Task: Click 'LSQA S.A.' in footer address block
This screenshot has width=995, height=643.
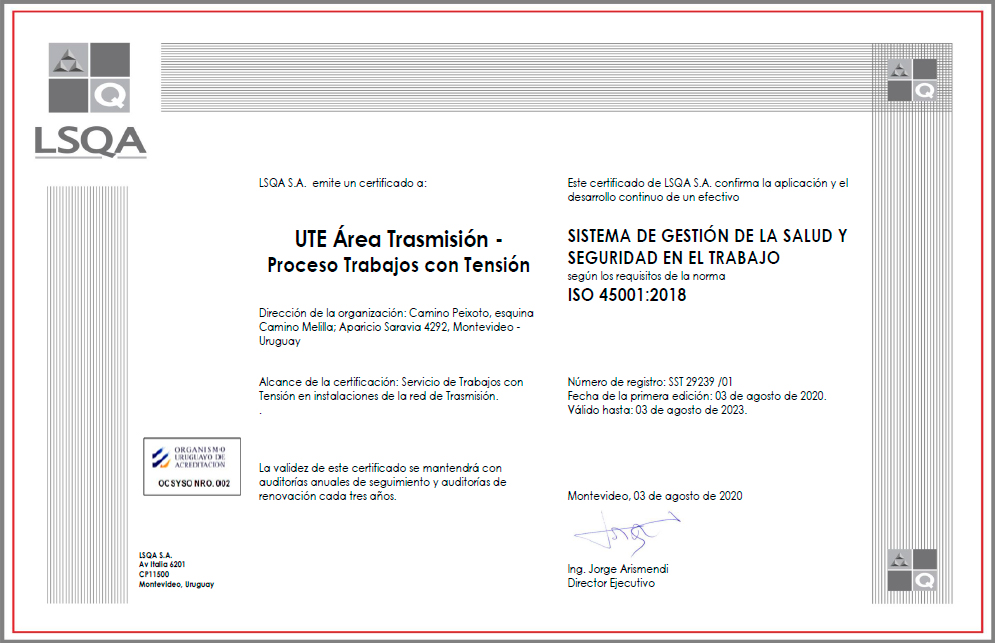Action: click(155, 555)
